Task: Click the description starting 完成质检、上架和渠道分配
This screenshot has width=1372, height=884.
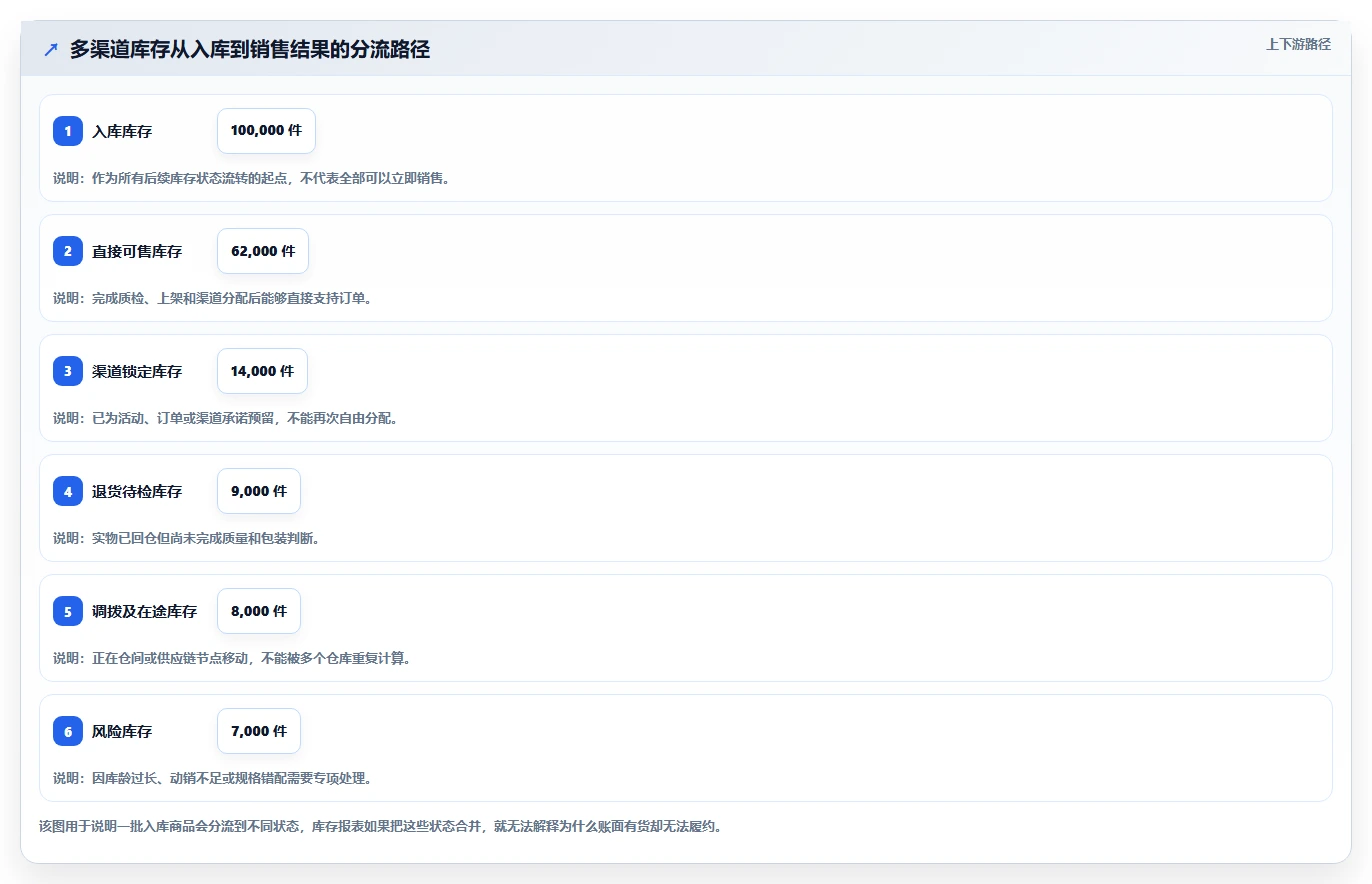Action: (212, 298)
